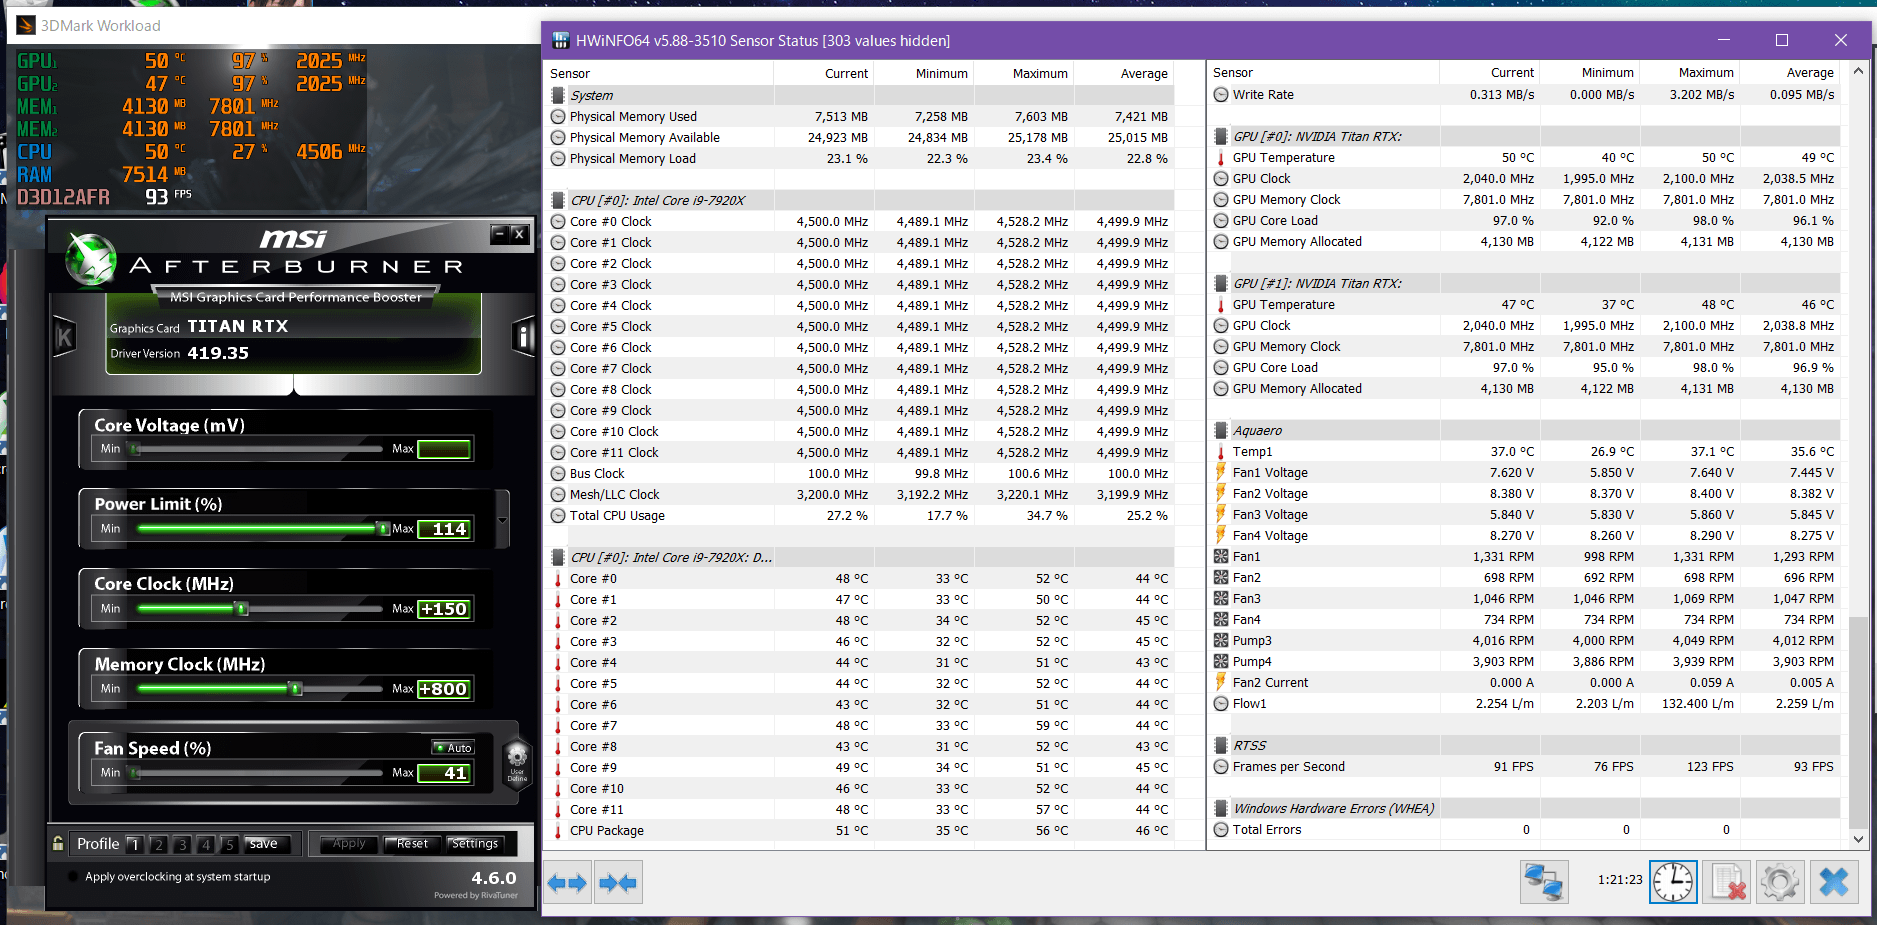The height and width of the screenshot is (925, 1877).
Task: Select the Write Rate row
Action: (x=1525, y=95)
